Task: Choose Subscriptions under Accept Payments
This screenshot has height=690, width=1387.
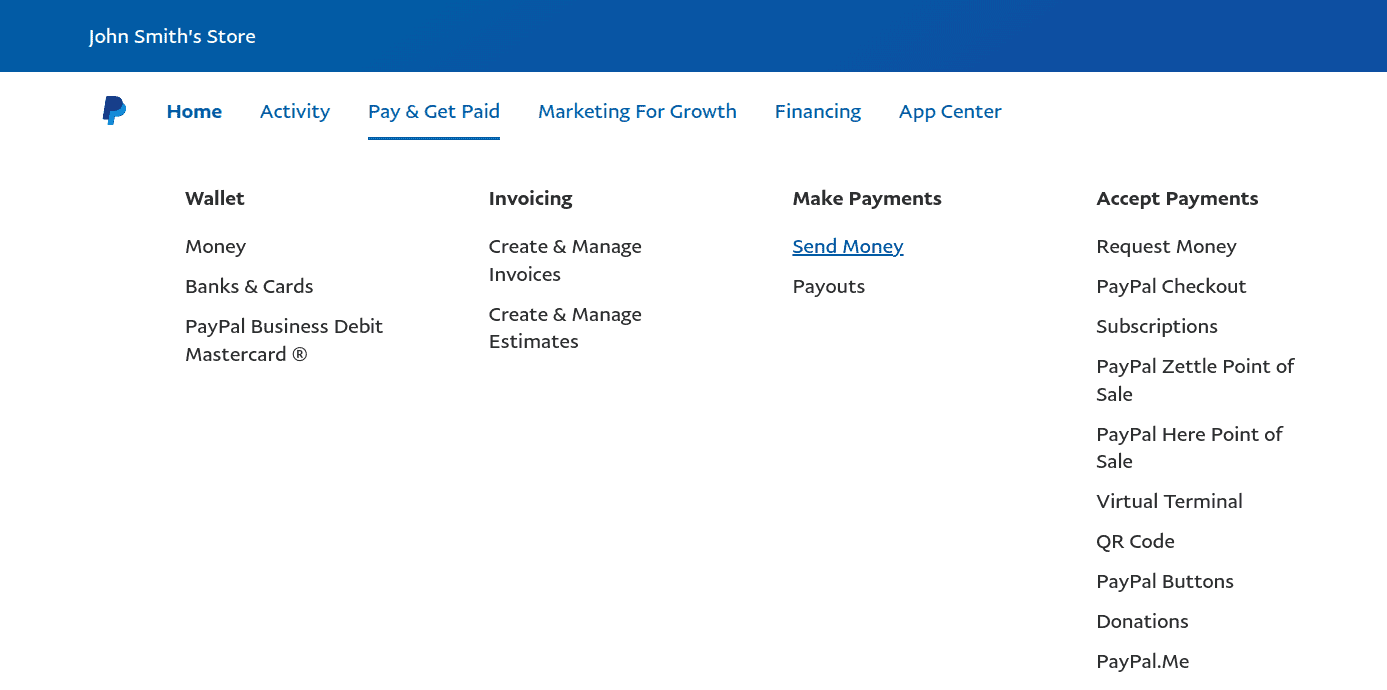Action: tap(1157, 327)
